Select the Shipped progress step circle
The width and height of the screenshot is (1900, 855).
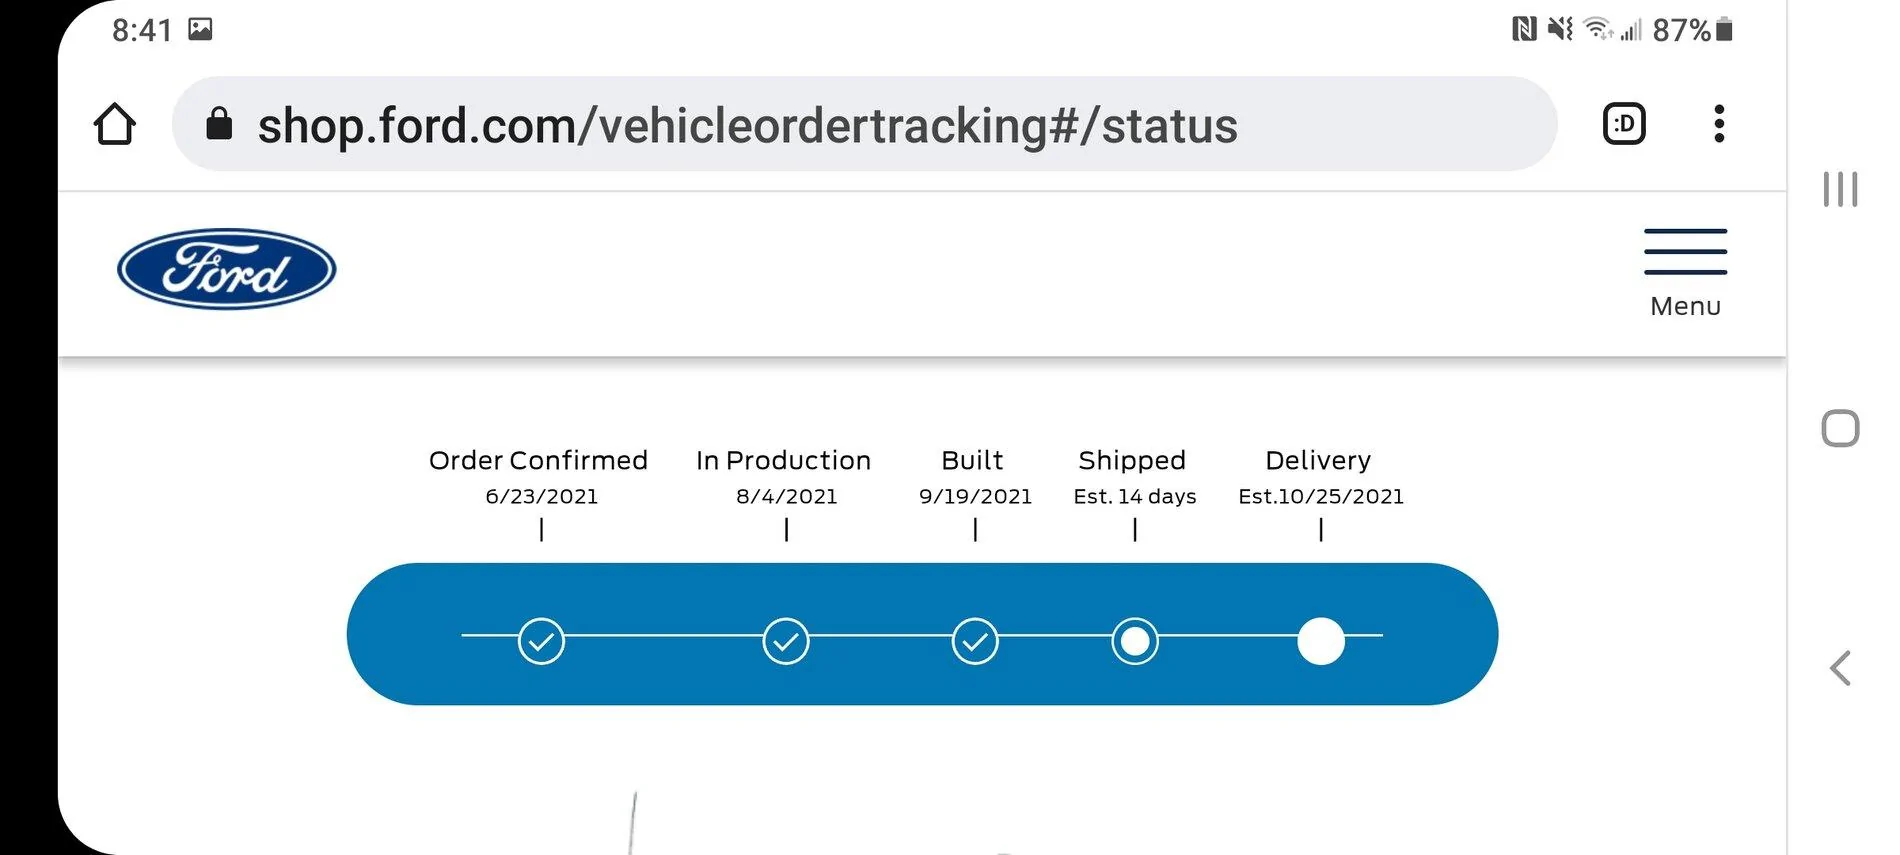(x=1135, y=641)
